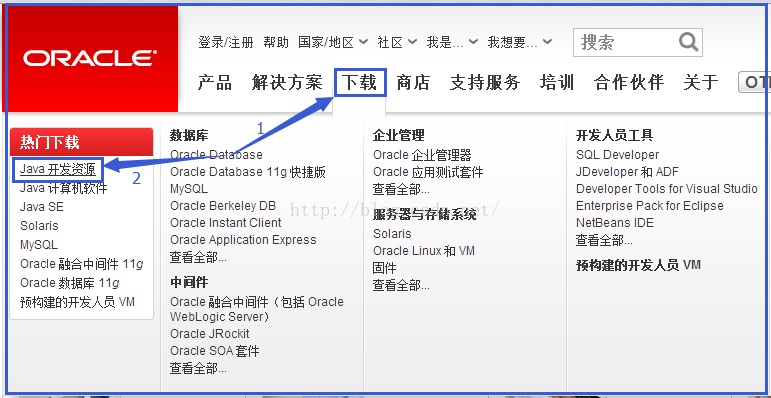Open Oracle Database 11g 快捷版

(x=248, y=172)
